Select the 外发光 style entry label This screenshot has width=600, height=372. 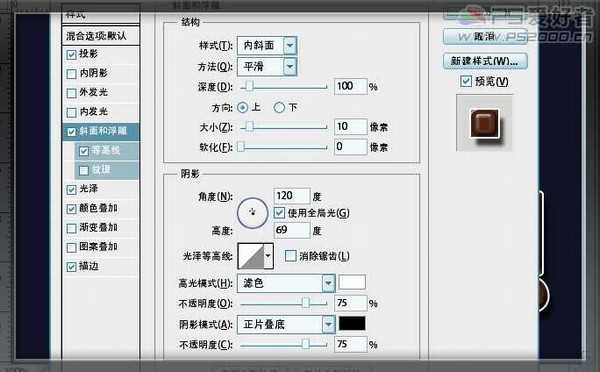point(93,92)
